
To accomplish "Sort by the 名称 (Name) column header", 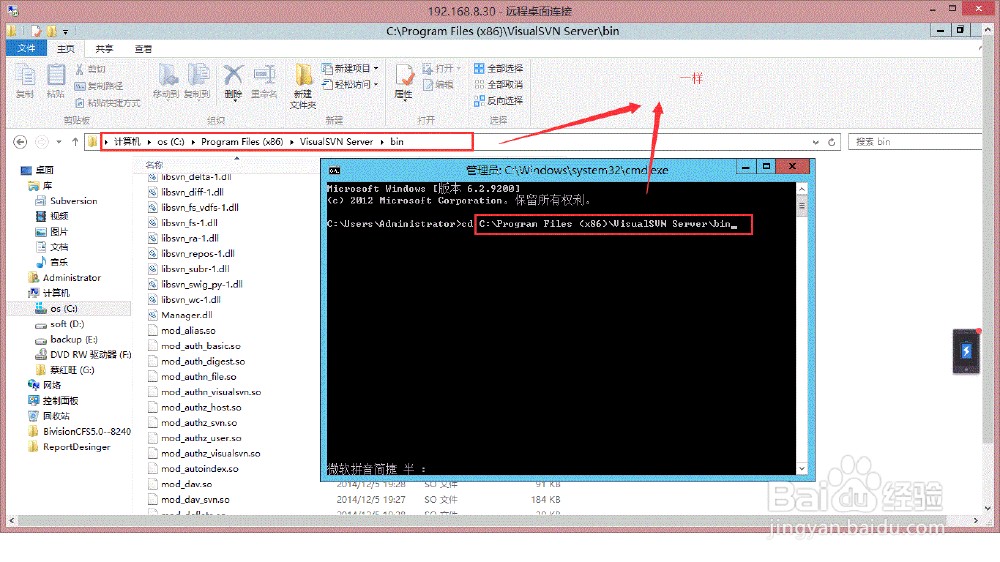I will click(x=154, y=165).
